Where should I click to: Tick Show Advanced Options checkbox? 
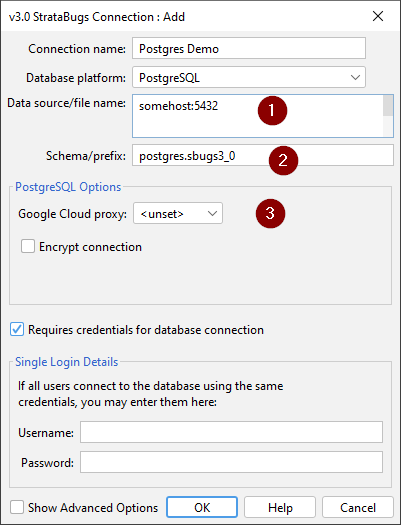tap(17, 507)
